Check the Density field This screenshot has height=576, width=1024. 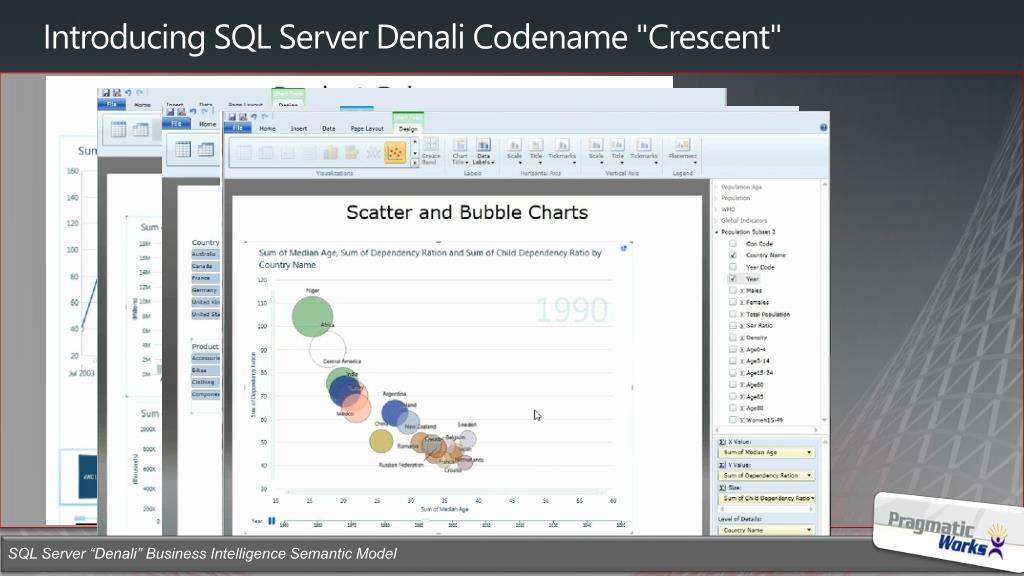pos(733,337)
